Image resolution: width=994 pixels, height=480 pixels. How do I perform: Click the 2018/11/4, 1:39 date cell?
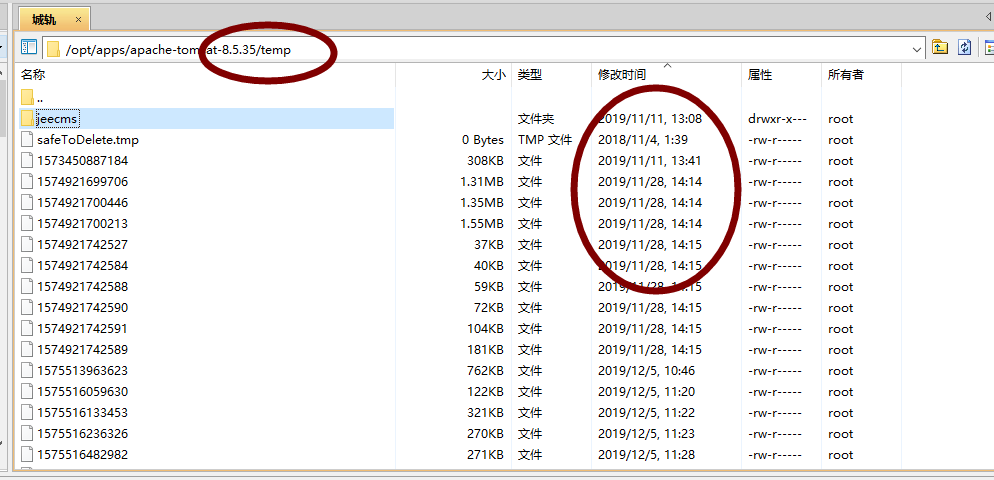643,140
